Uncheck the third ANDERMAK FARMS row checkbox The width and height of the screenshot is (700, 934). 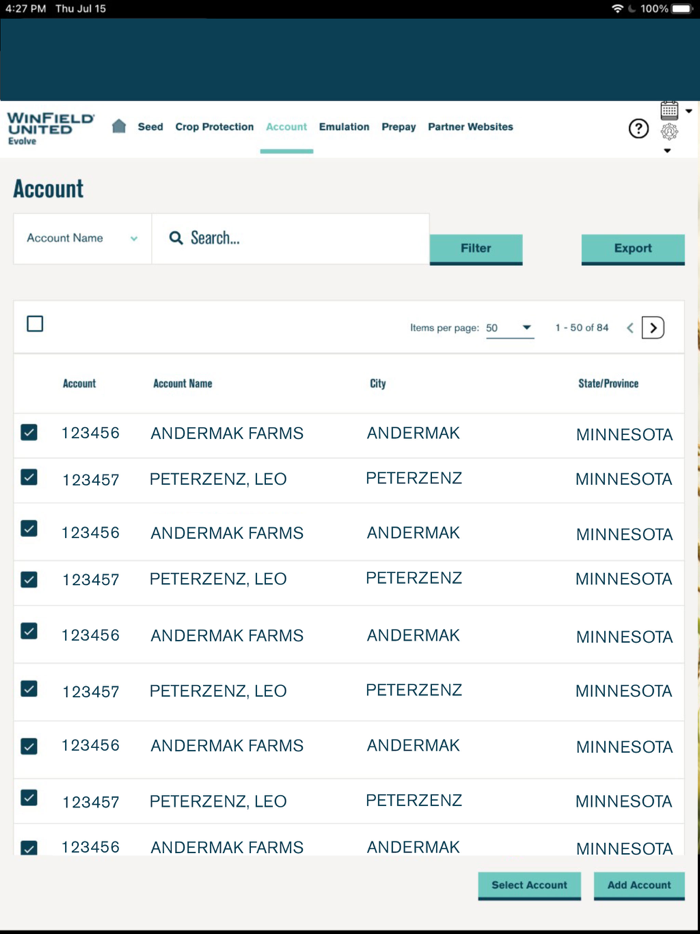point(29,631)
